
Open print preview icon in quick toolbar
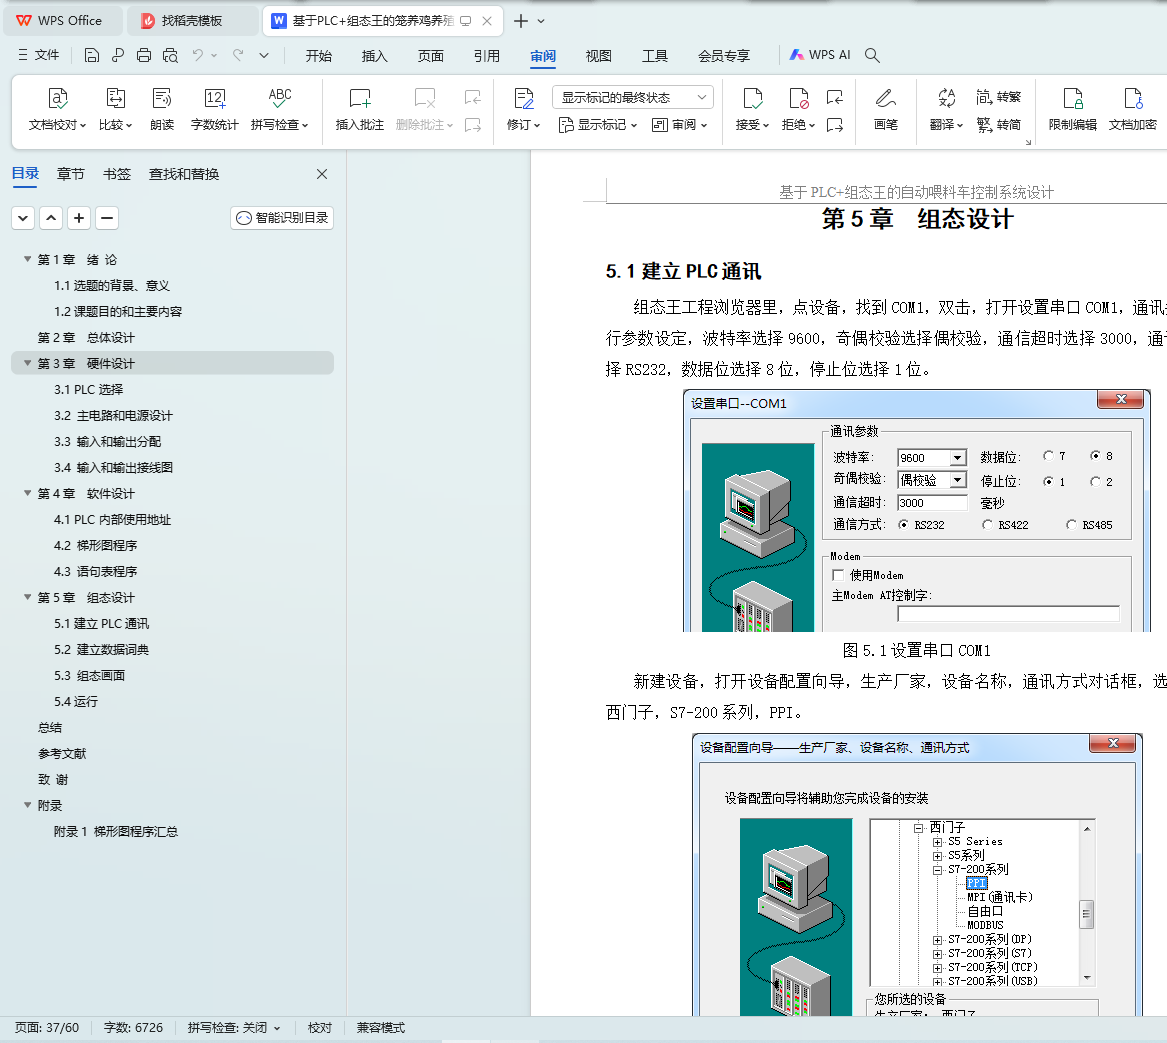(x=170, y=55)
